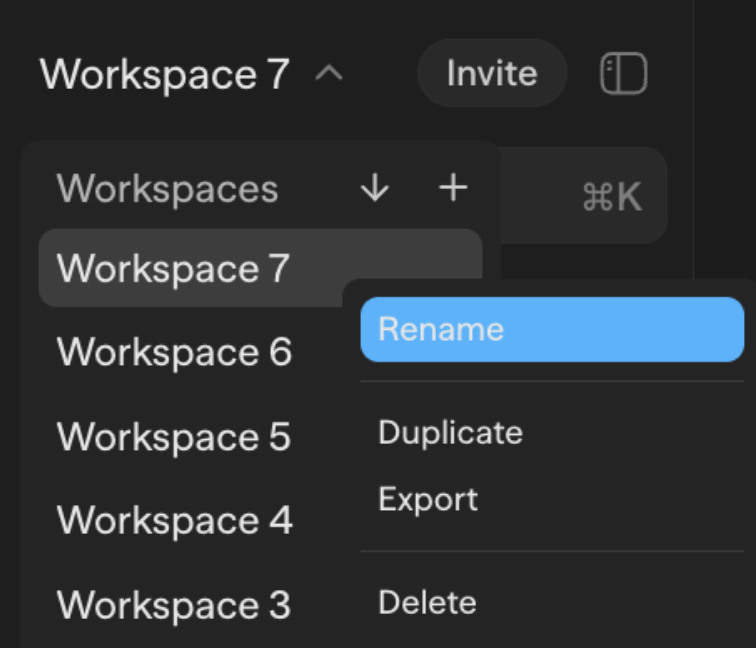This screenshot has width=756, height=648.
Task: Switch to Workspace 5
Action: 174,437
